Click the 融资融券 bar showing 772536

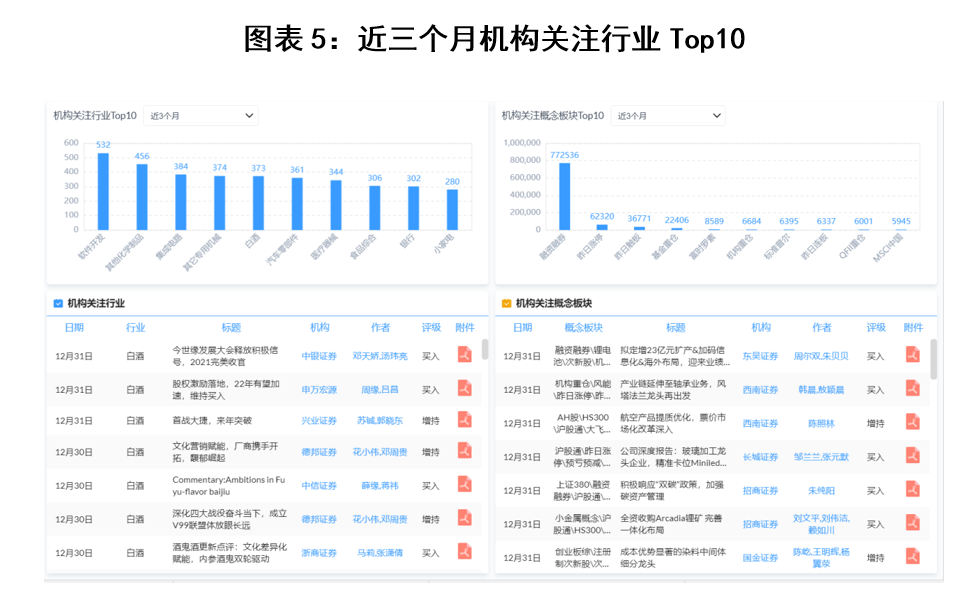click(x=564, y=196)
